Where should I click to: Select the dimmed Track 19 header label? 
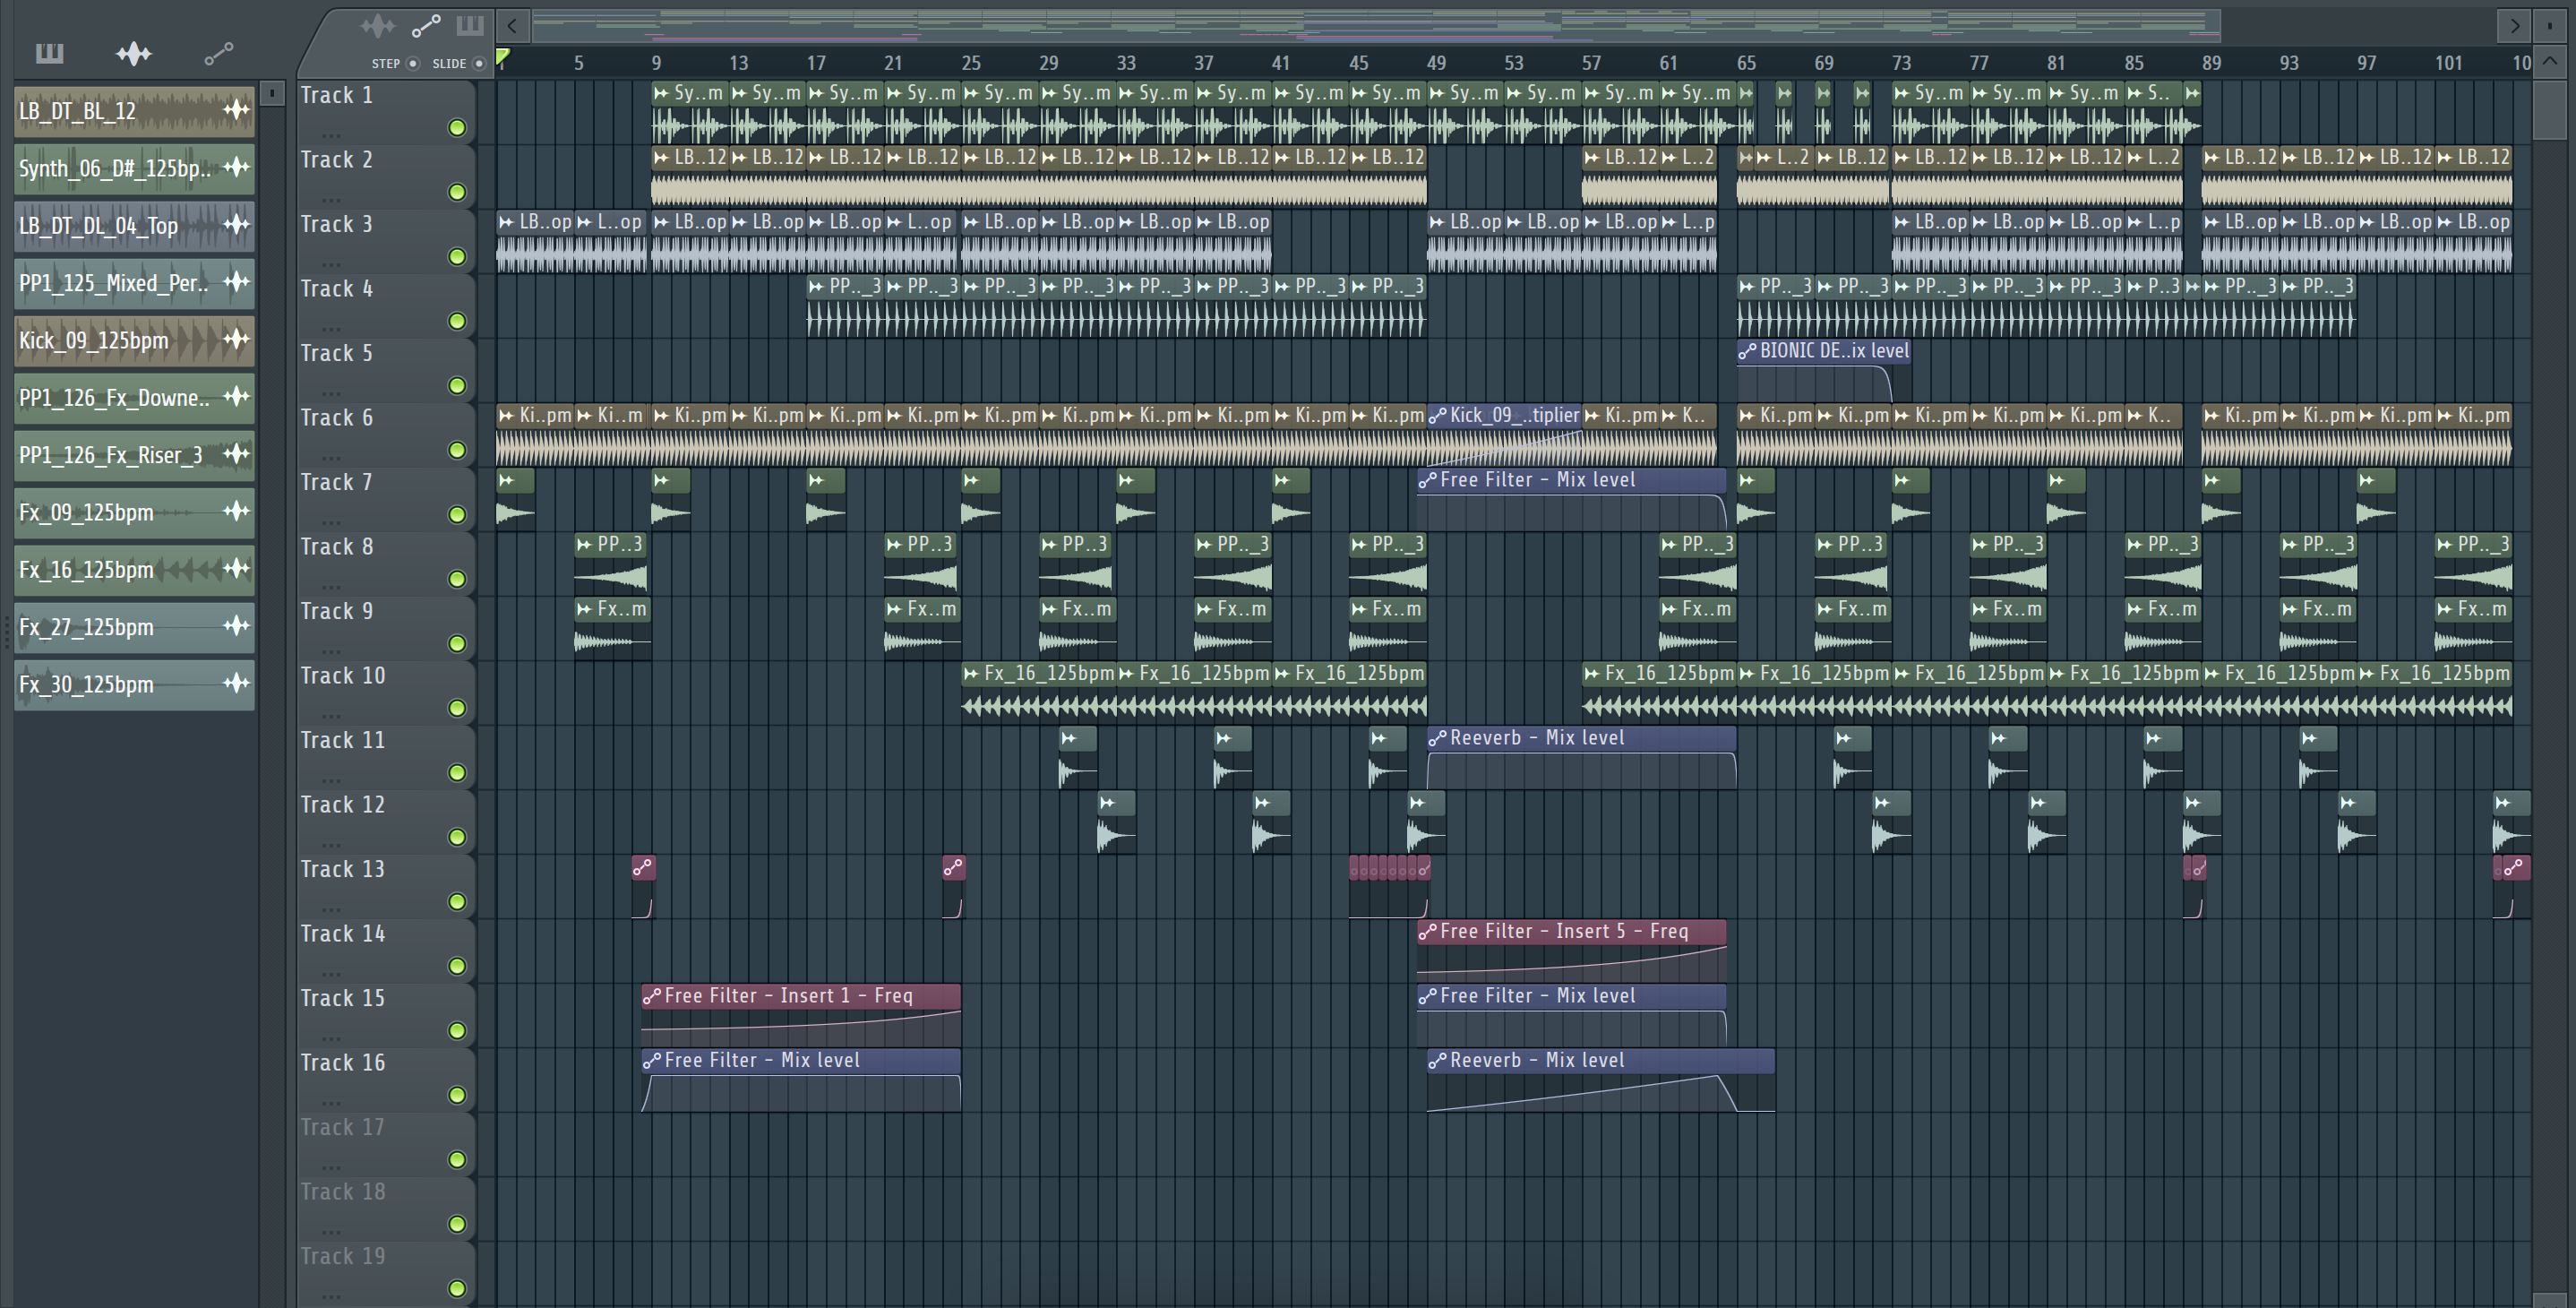click(x=342, y=1256)
